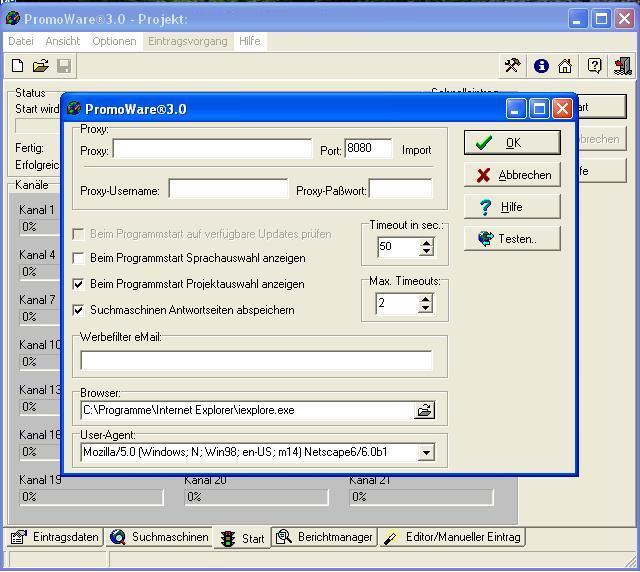The width and height of the screenshot is (640, 572).
Task: Click the Testen.. button
Action: [x=512, y=238]
